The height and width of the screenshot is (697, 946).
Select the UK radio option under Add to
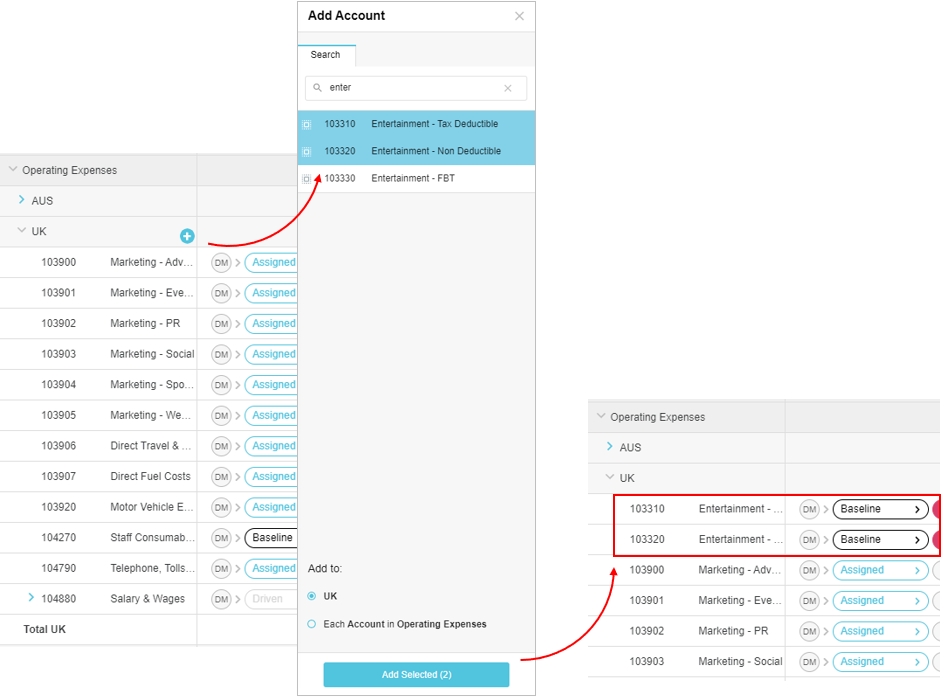312,596
